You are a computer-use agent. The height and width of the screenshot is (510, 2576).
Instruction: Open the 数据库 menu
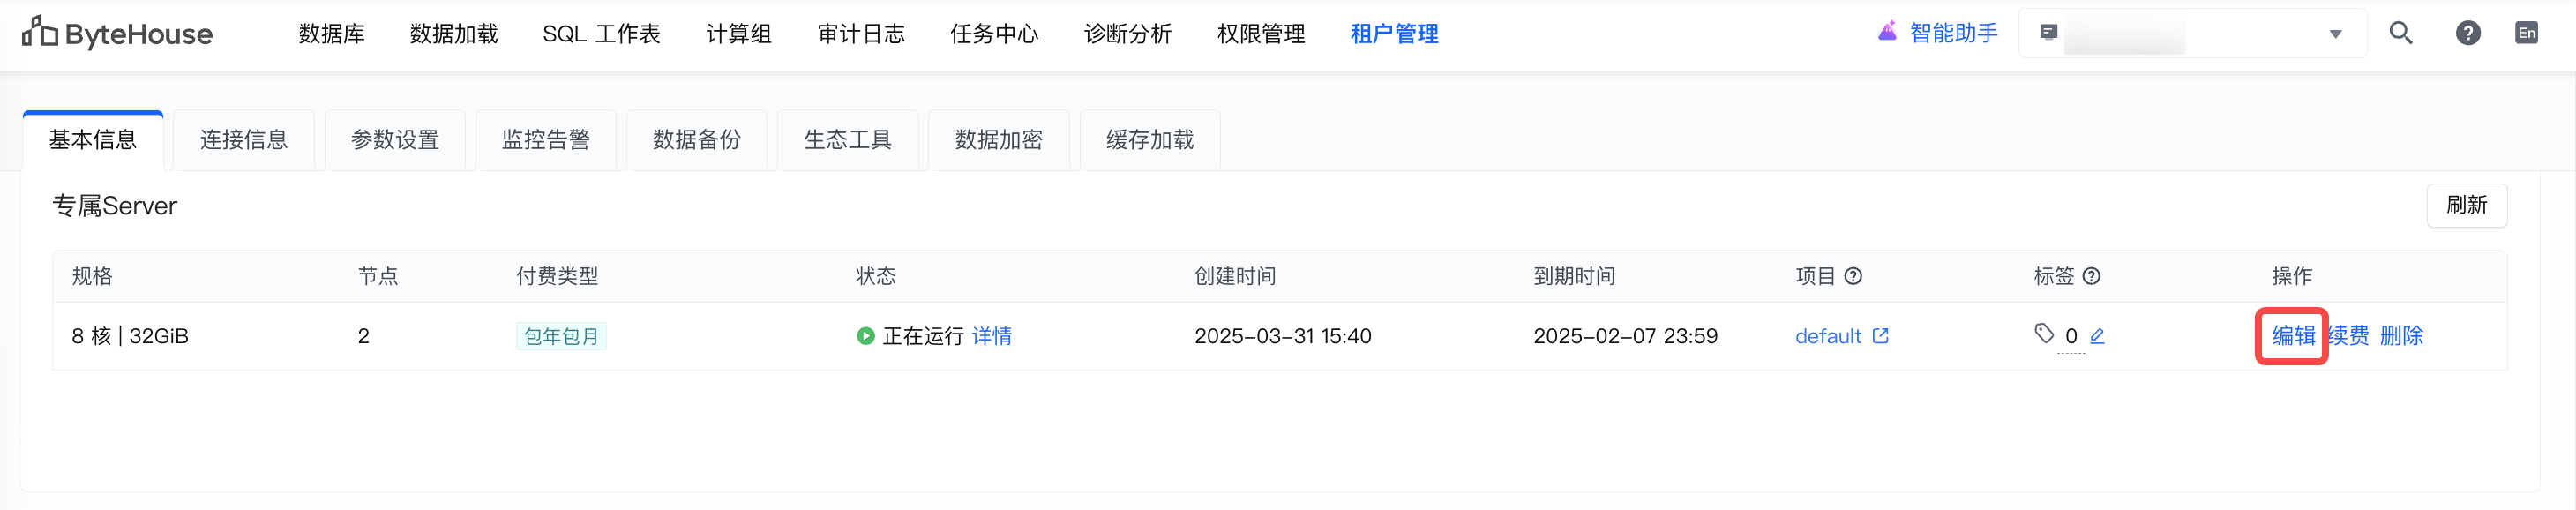(331, 34)
